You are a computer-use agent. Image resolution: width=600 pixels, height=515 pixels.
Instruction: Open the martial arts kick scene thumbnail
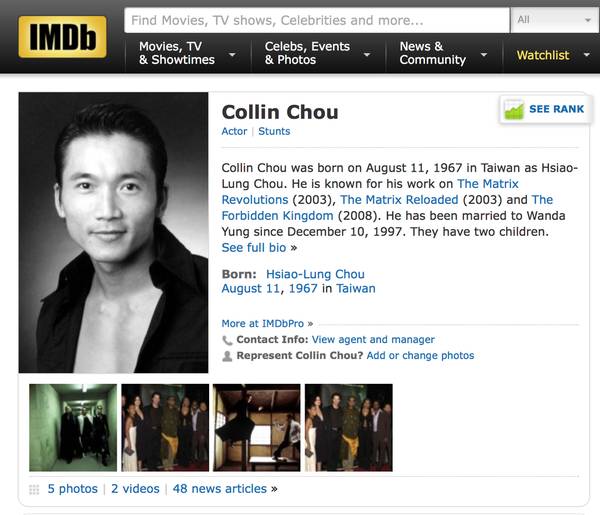[x=256, y=428]
